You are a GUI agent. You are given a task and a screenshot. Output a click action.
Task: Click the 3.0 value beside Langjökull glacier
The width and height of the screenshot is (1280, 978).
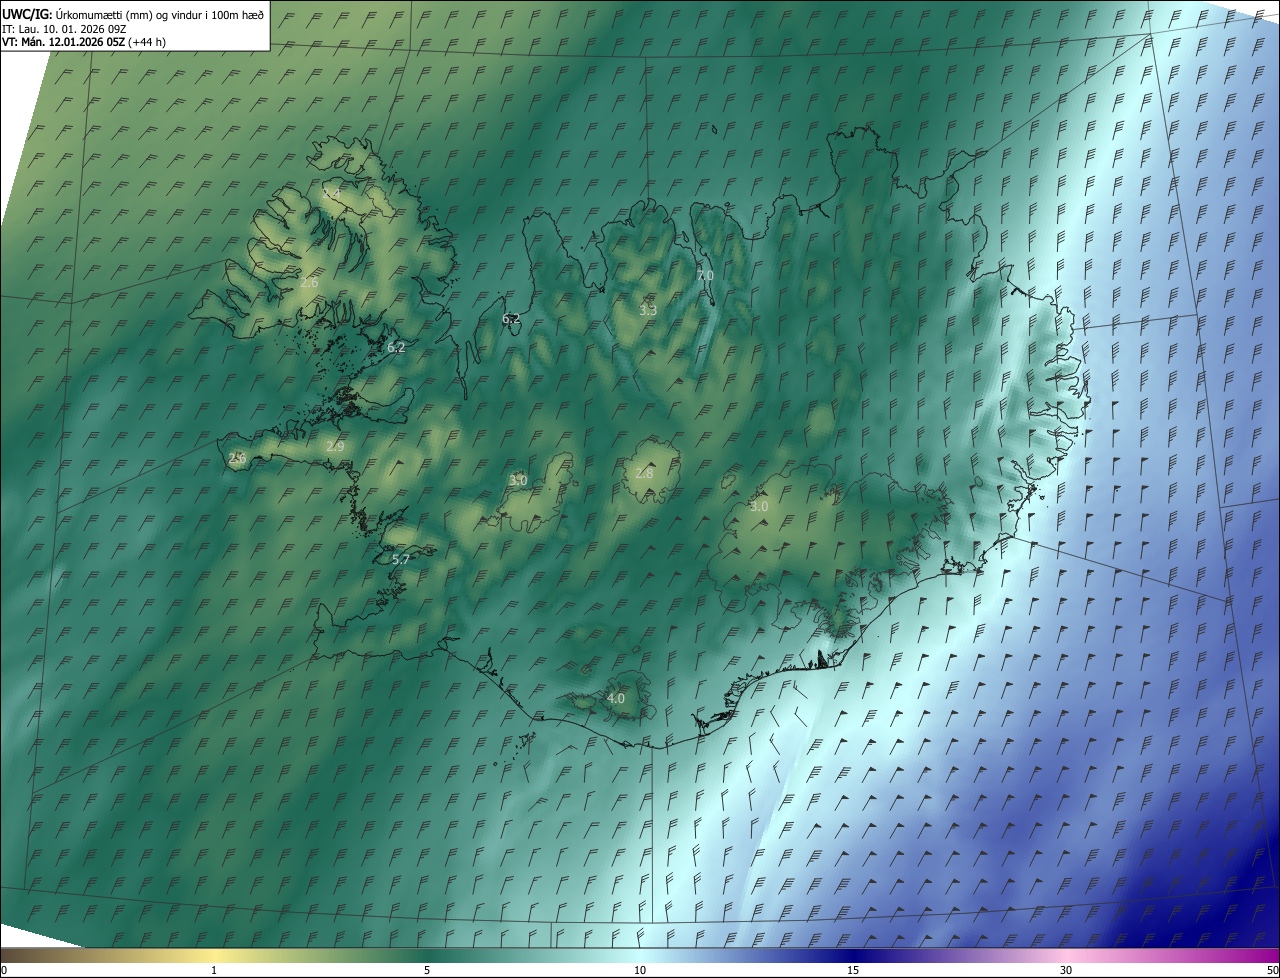pos(518,480)
